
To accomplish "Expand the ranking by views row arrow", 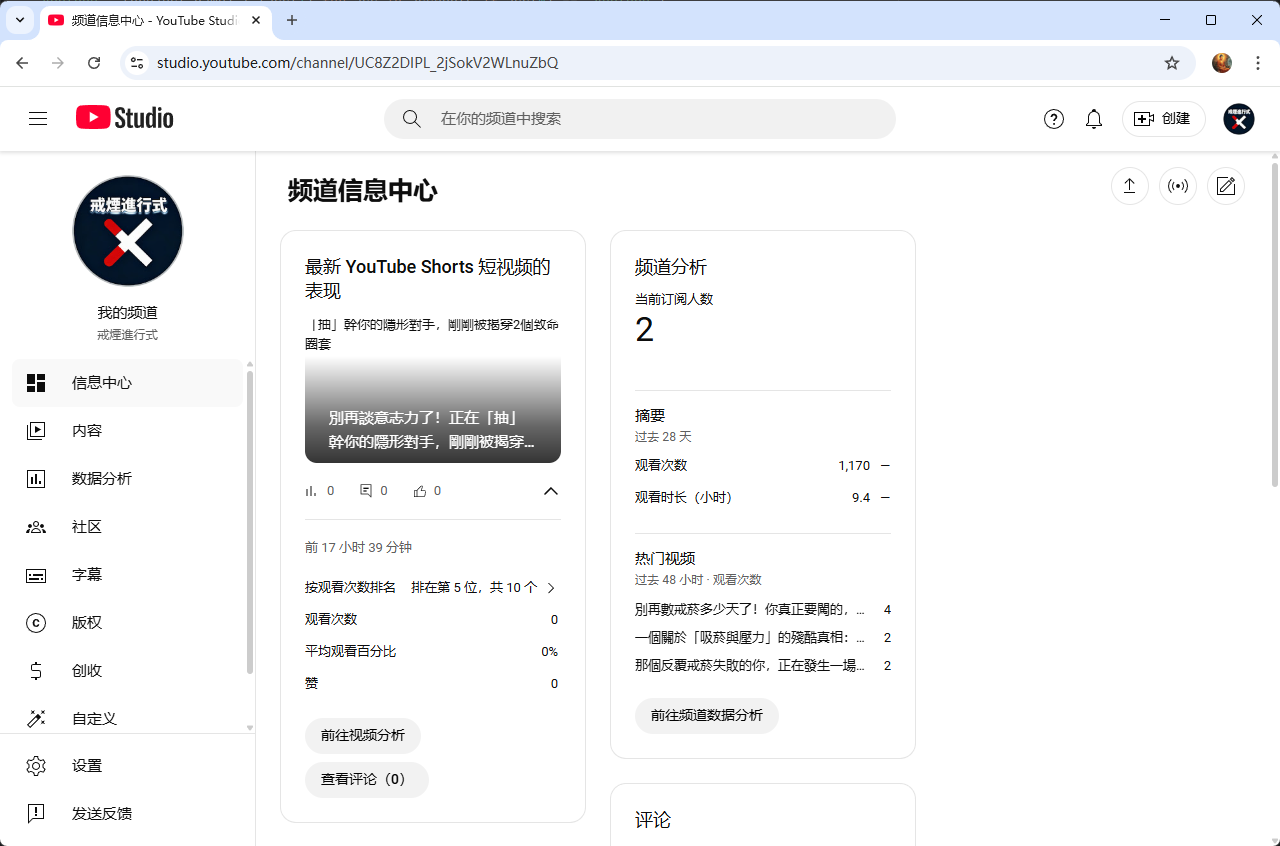I will (551, 588).
